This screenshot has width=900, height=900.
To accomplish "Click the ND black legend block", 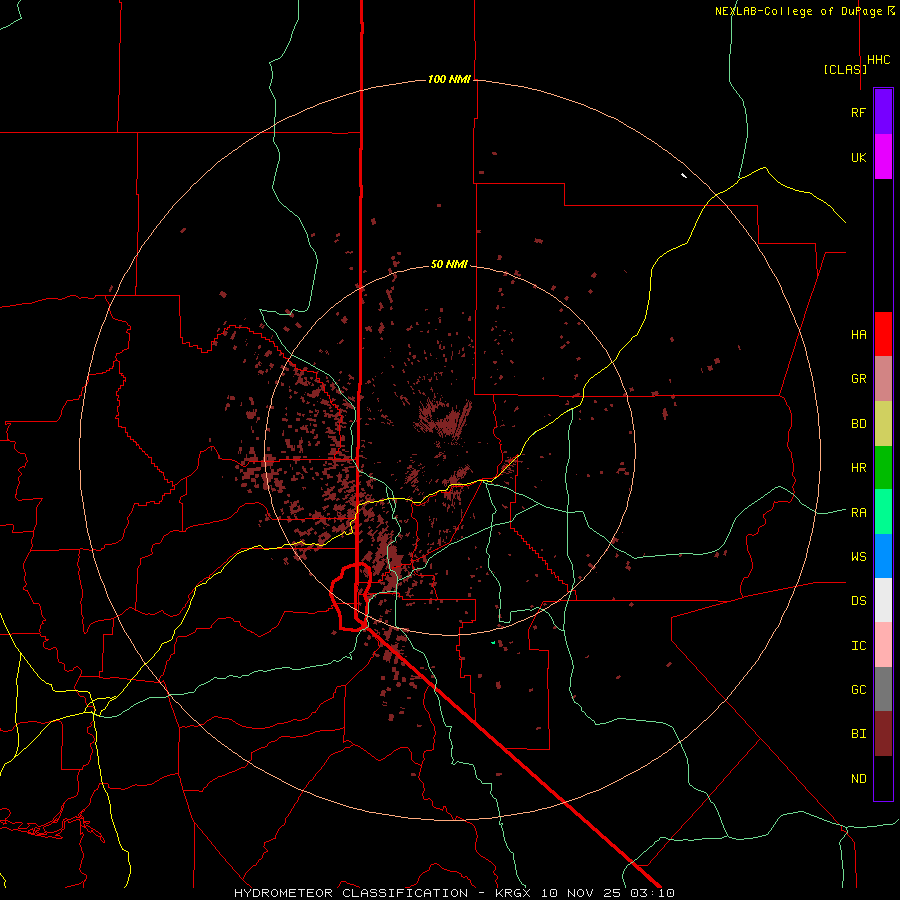I will point(883,778).
